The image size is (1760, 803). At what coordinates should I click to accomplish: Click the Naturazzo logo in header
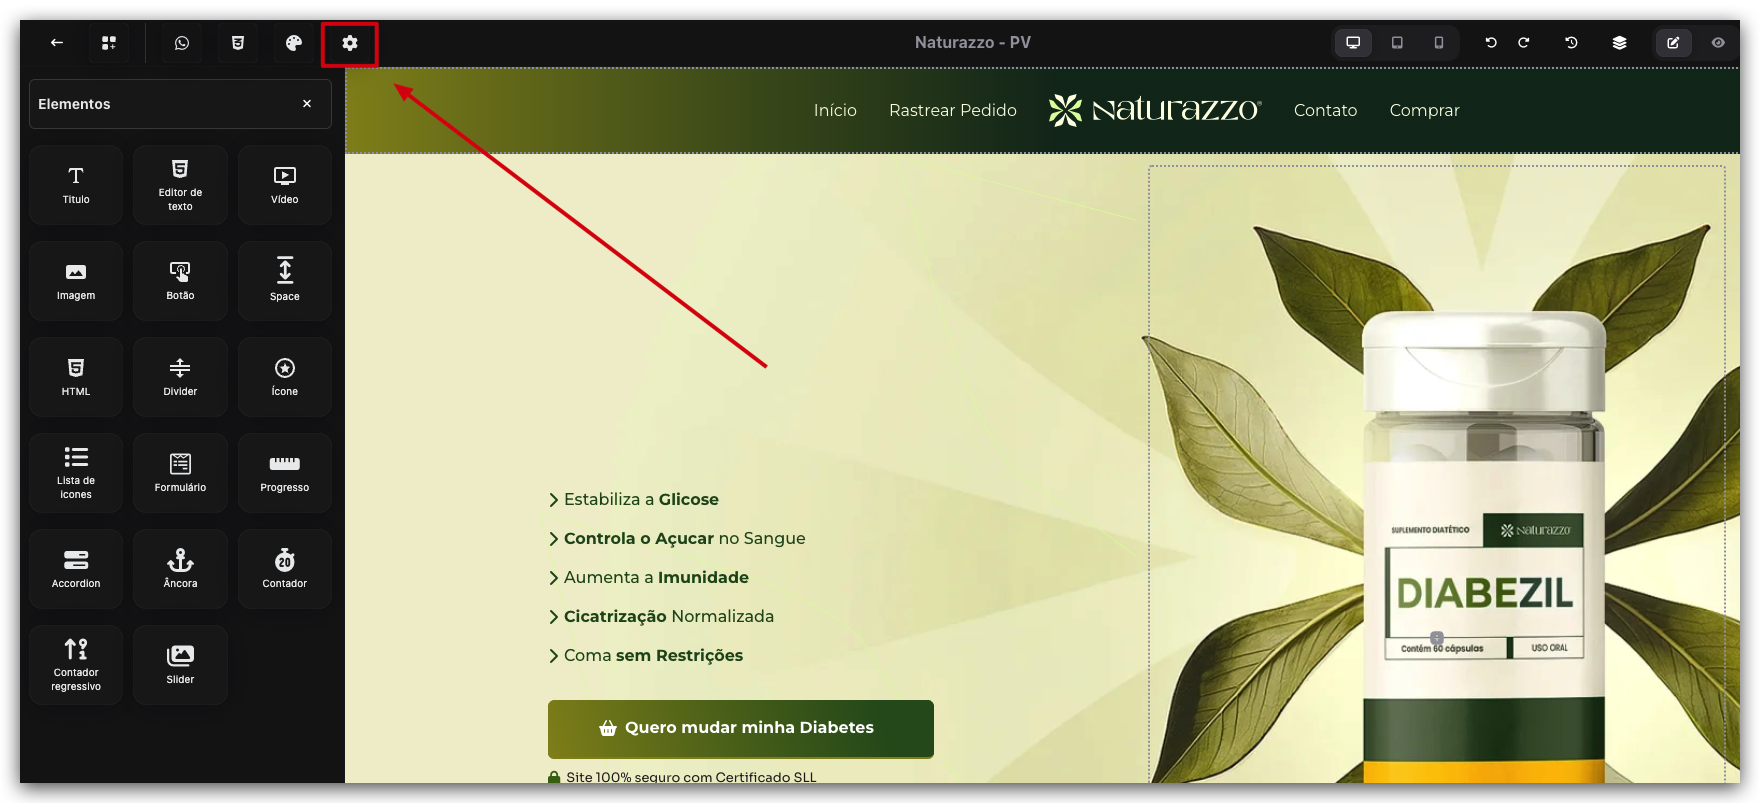(x=1155, y=110)
